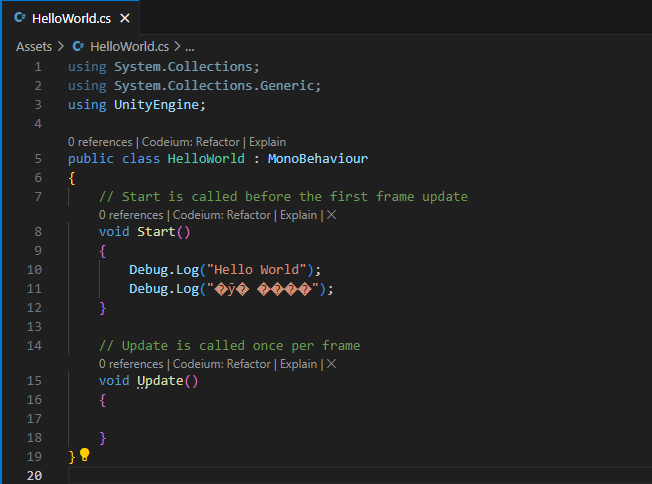Image resolution: width=652 pixels, height=484 pixels.
Task: Click 'using UnityEngine;' statement
Action: (137, 105)
